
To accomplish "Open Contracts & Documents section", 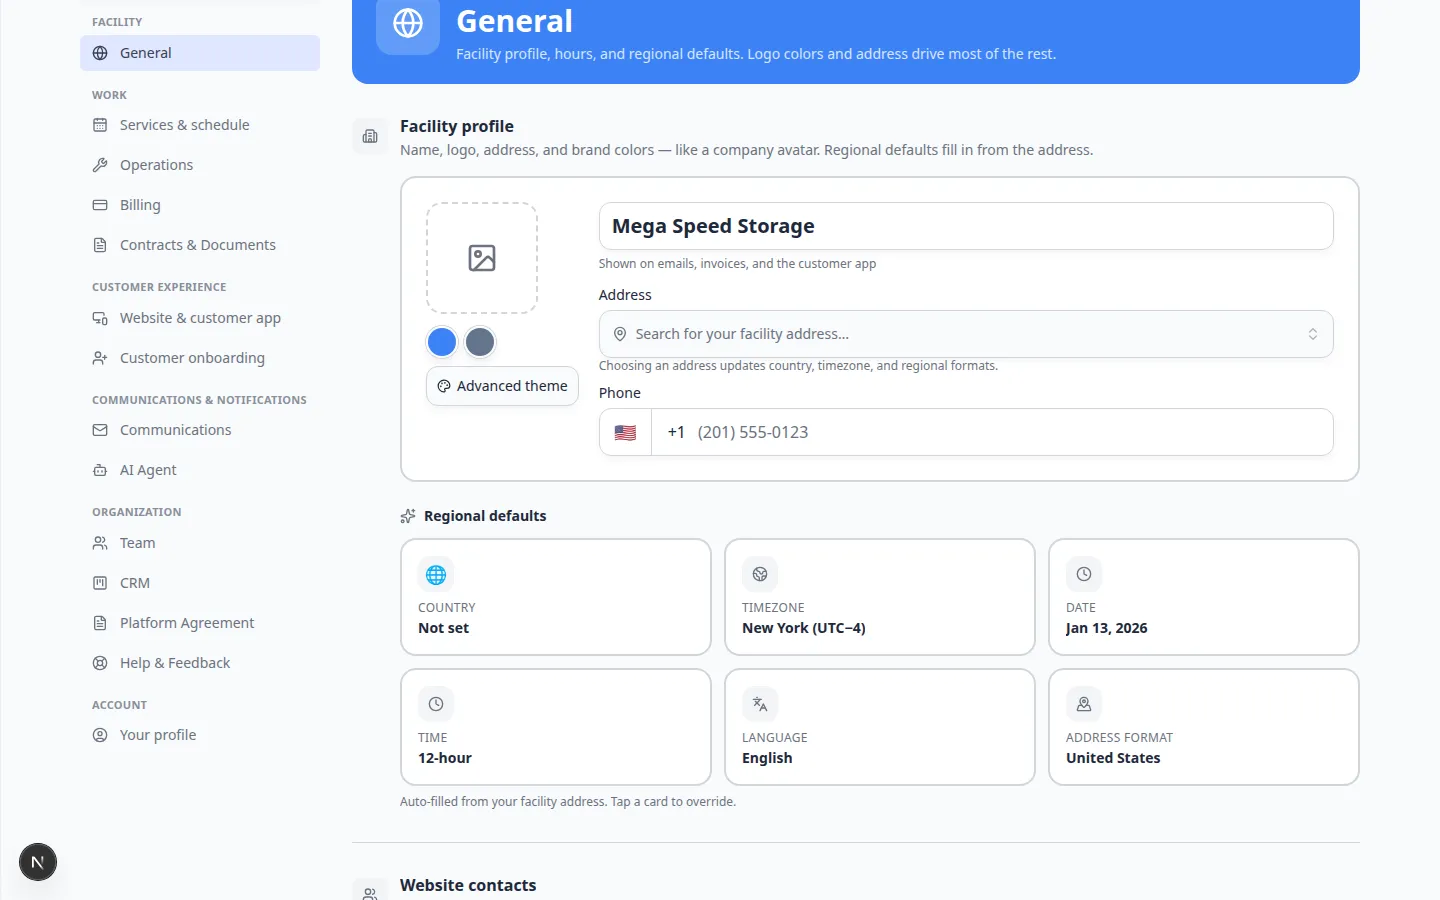I will click(x=200, y=245).
